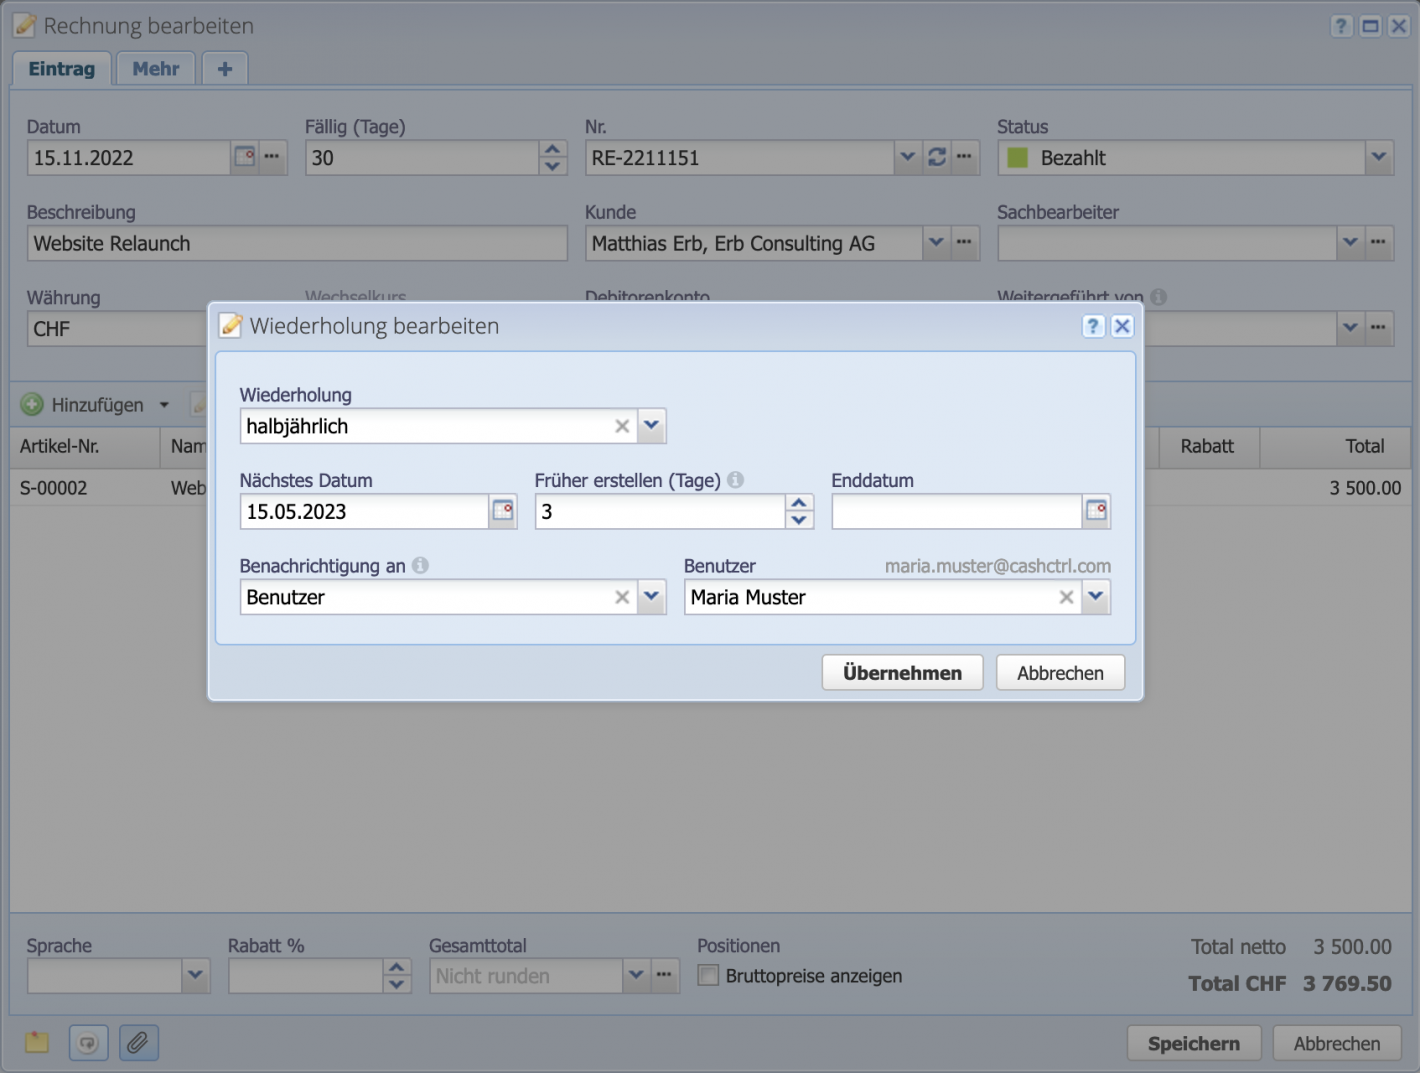Open help via the question mark in the dialog
Viewport: 1420px width, 1073px height.
(x=1092, y=326)
